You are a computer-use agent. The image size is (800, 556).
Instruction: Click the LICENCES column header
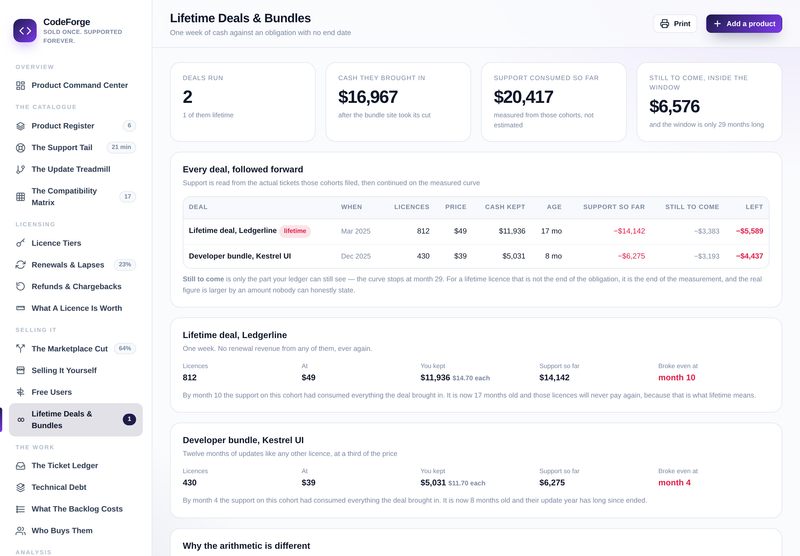(x=412, y=207)
